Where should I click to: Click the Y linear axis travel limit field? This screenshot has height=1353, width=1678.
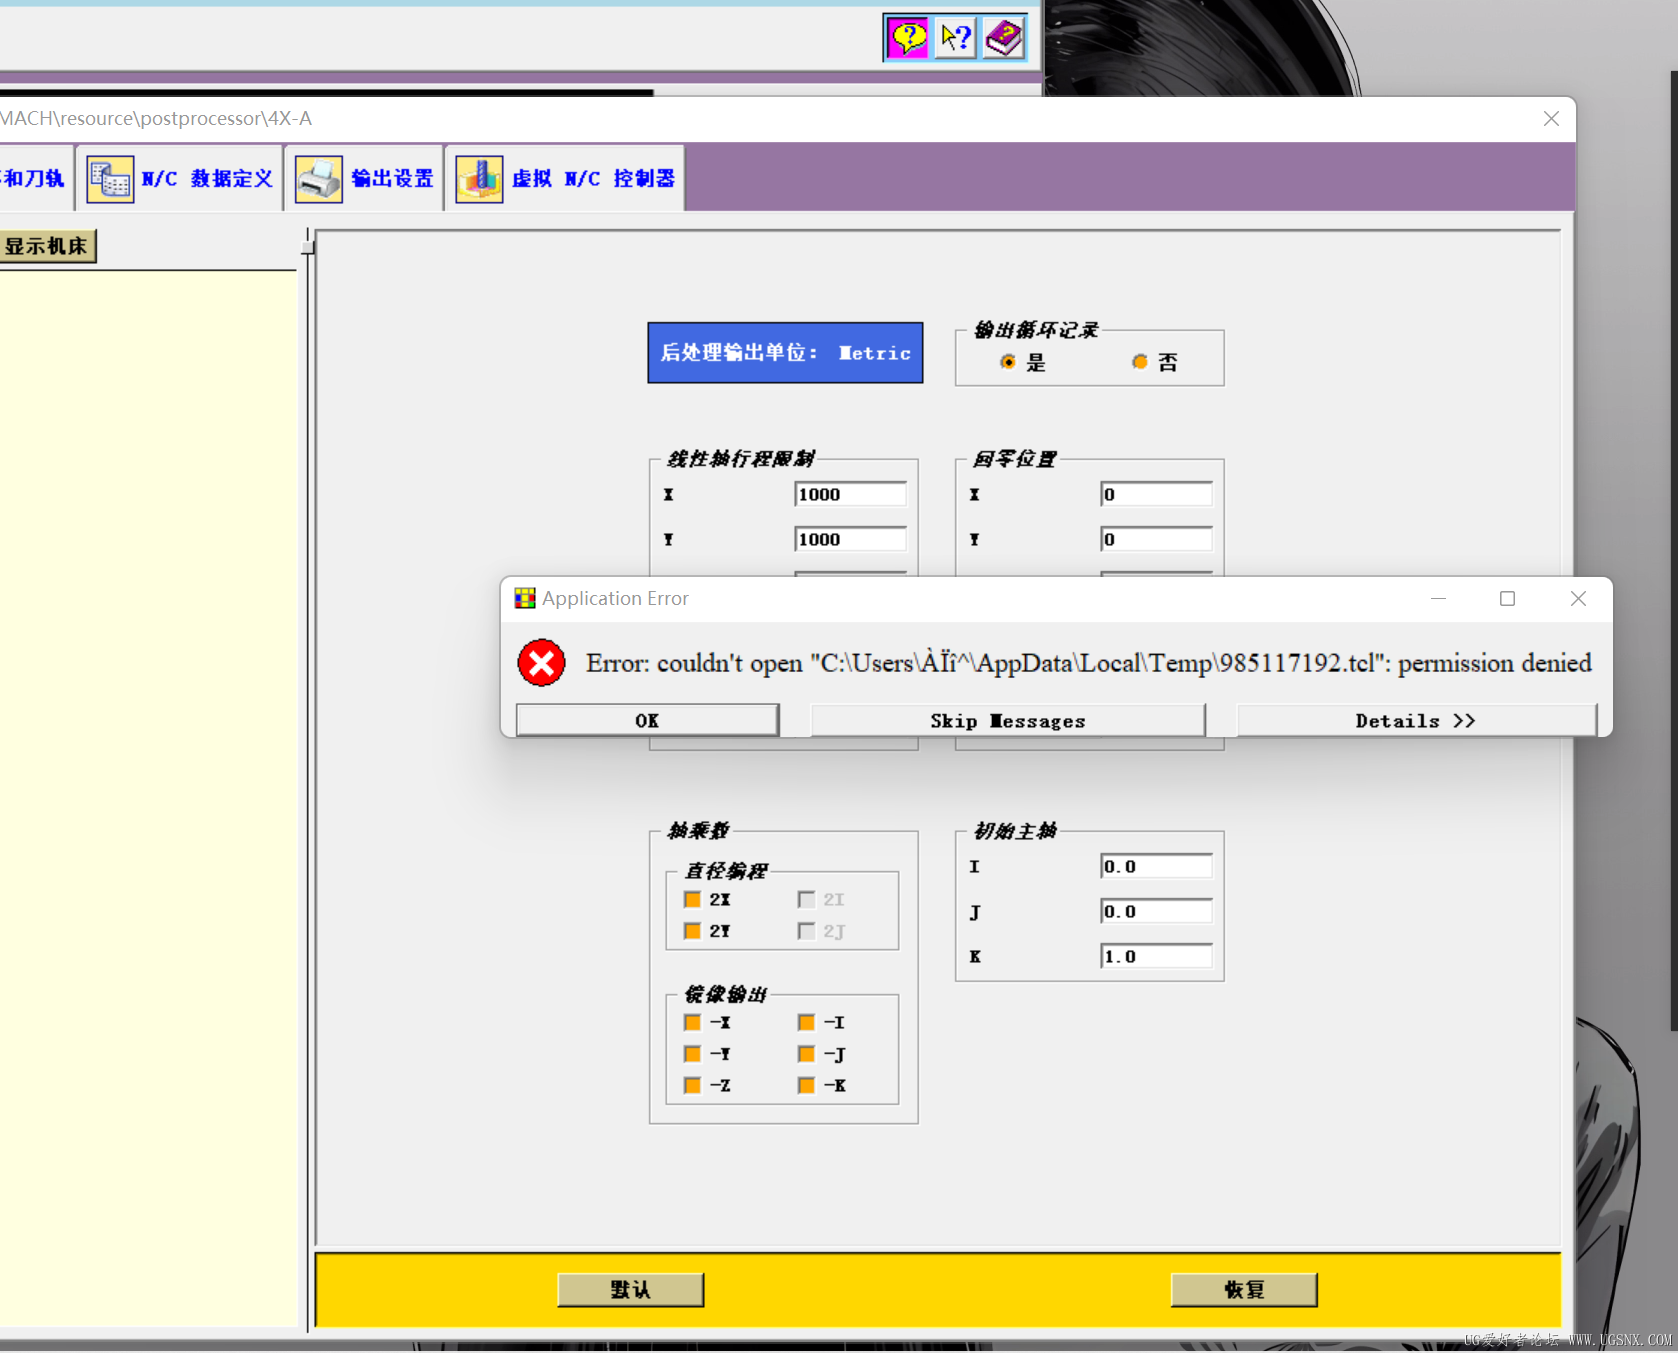tap(850, 539)
